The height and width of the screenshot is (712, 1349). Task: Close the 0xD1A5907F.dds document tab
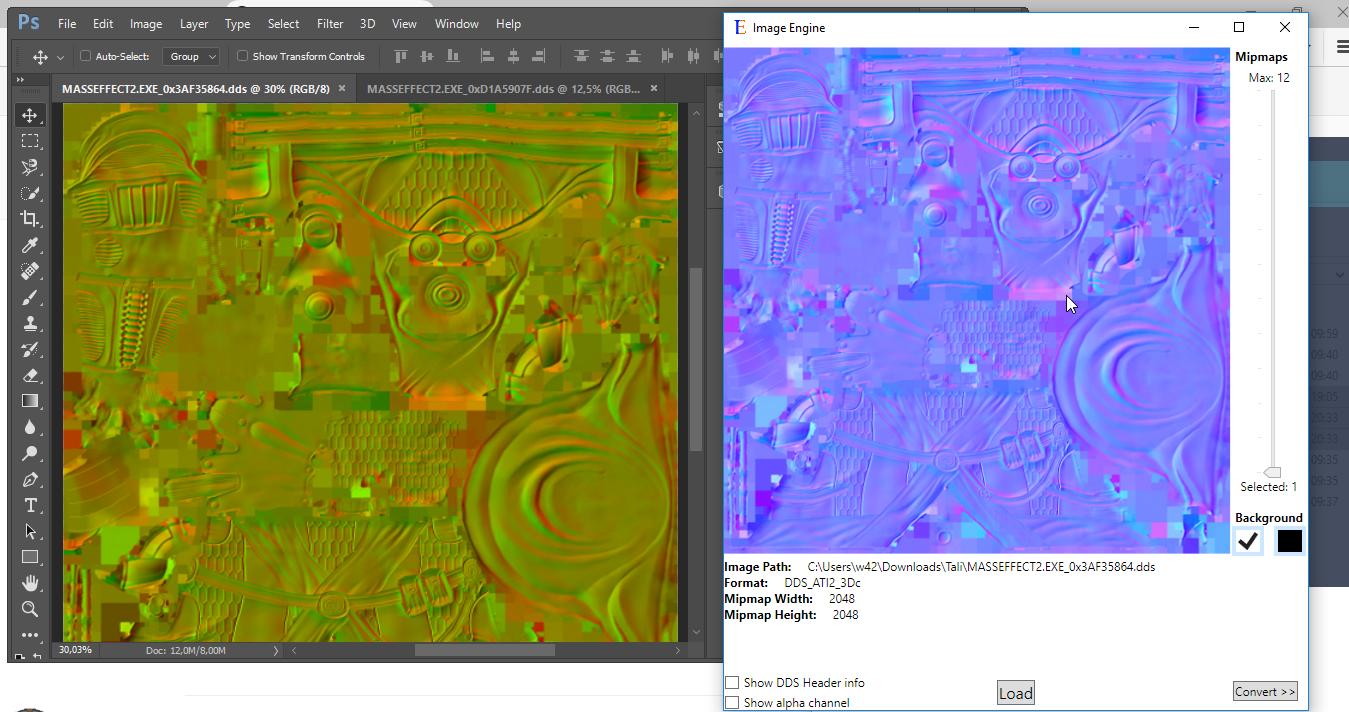pyautogui.click(x=654, y=89)
